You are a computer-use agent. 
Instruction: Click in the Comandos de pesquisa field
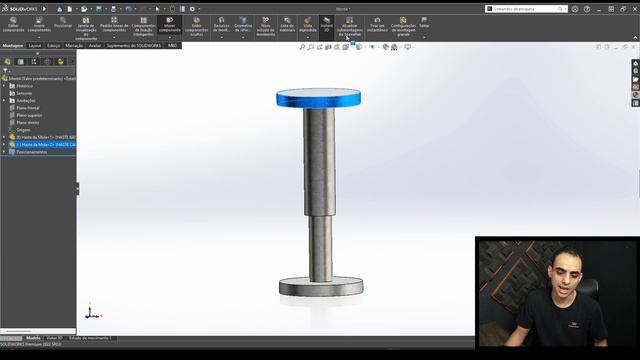pyautogui.click(x=527, y=9)
